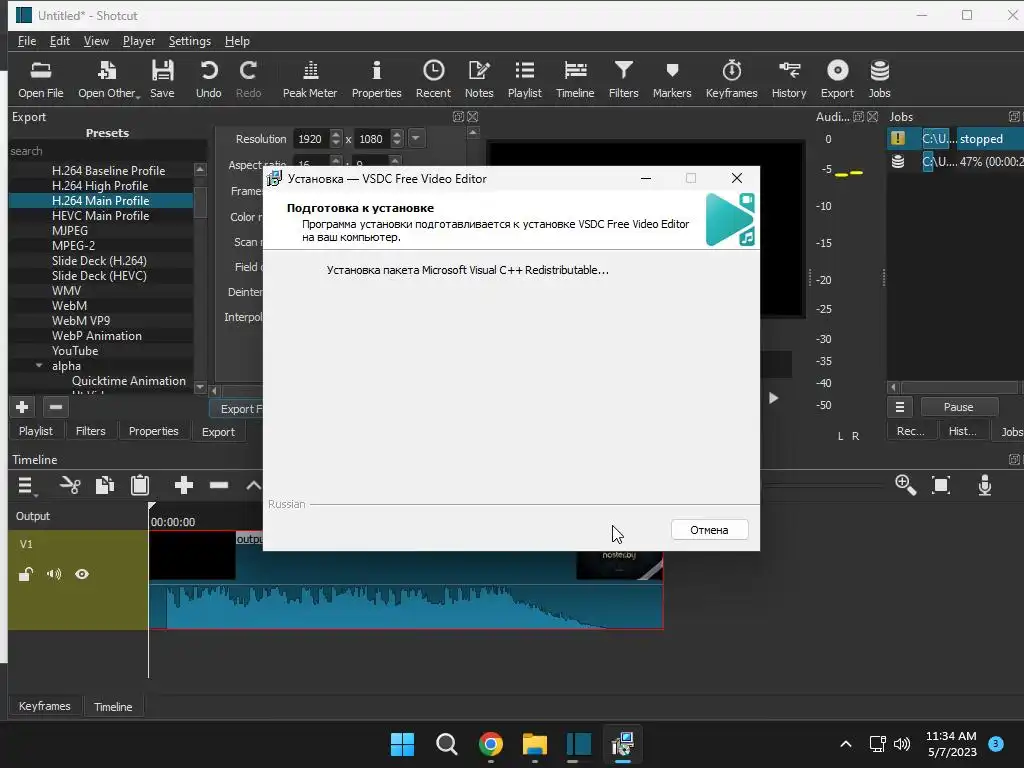Select the HEVC Main Profile preset
The image size is (1024, 768).
tap(101, 216)
